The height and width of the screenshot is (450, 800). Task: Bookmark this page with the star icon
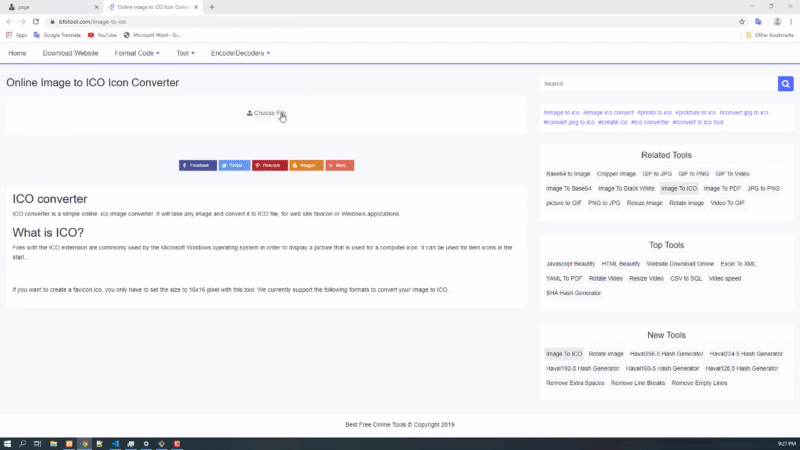click(742, 21)
